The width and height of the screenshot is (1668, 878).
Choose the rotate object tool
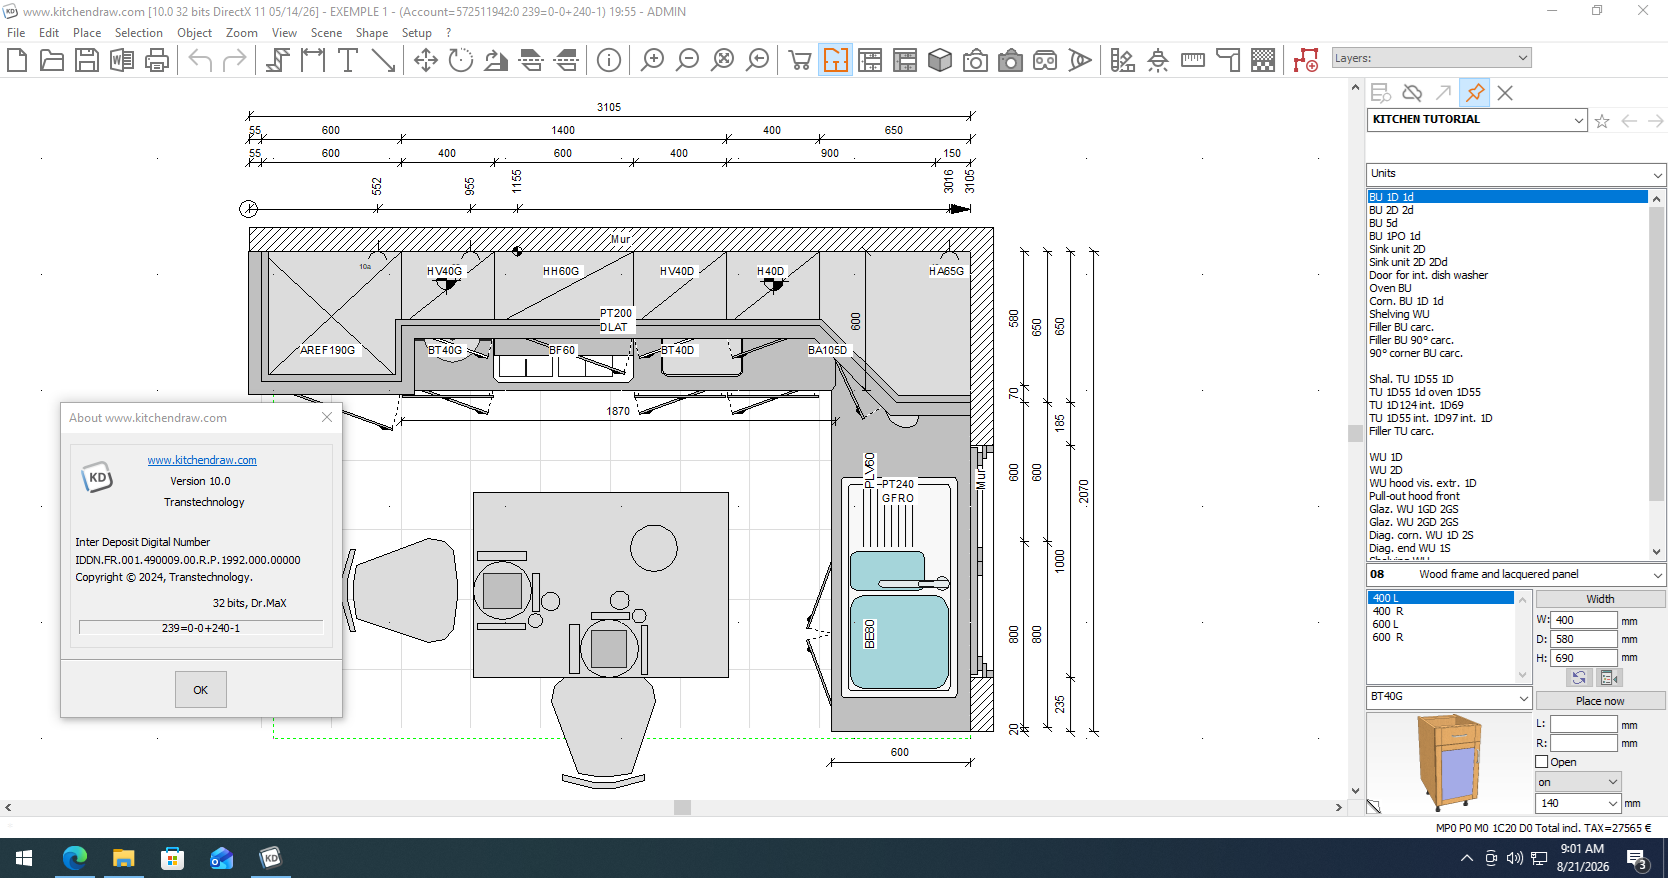461,60
